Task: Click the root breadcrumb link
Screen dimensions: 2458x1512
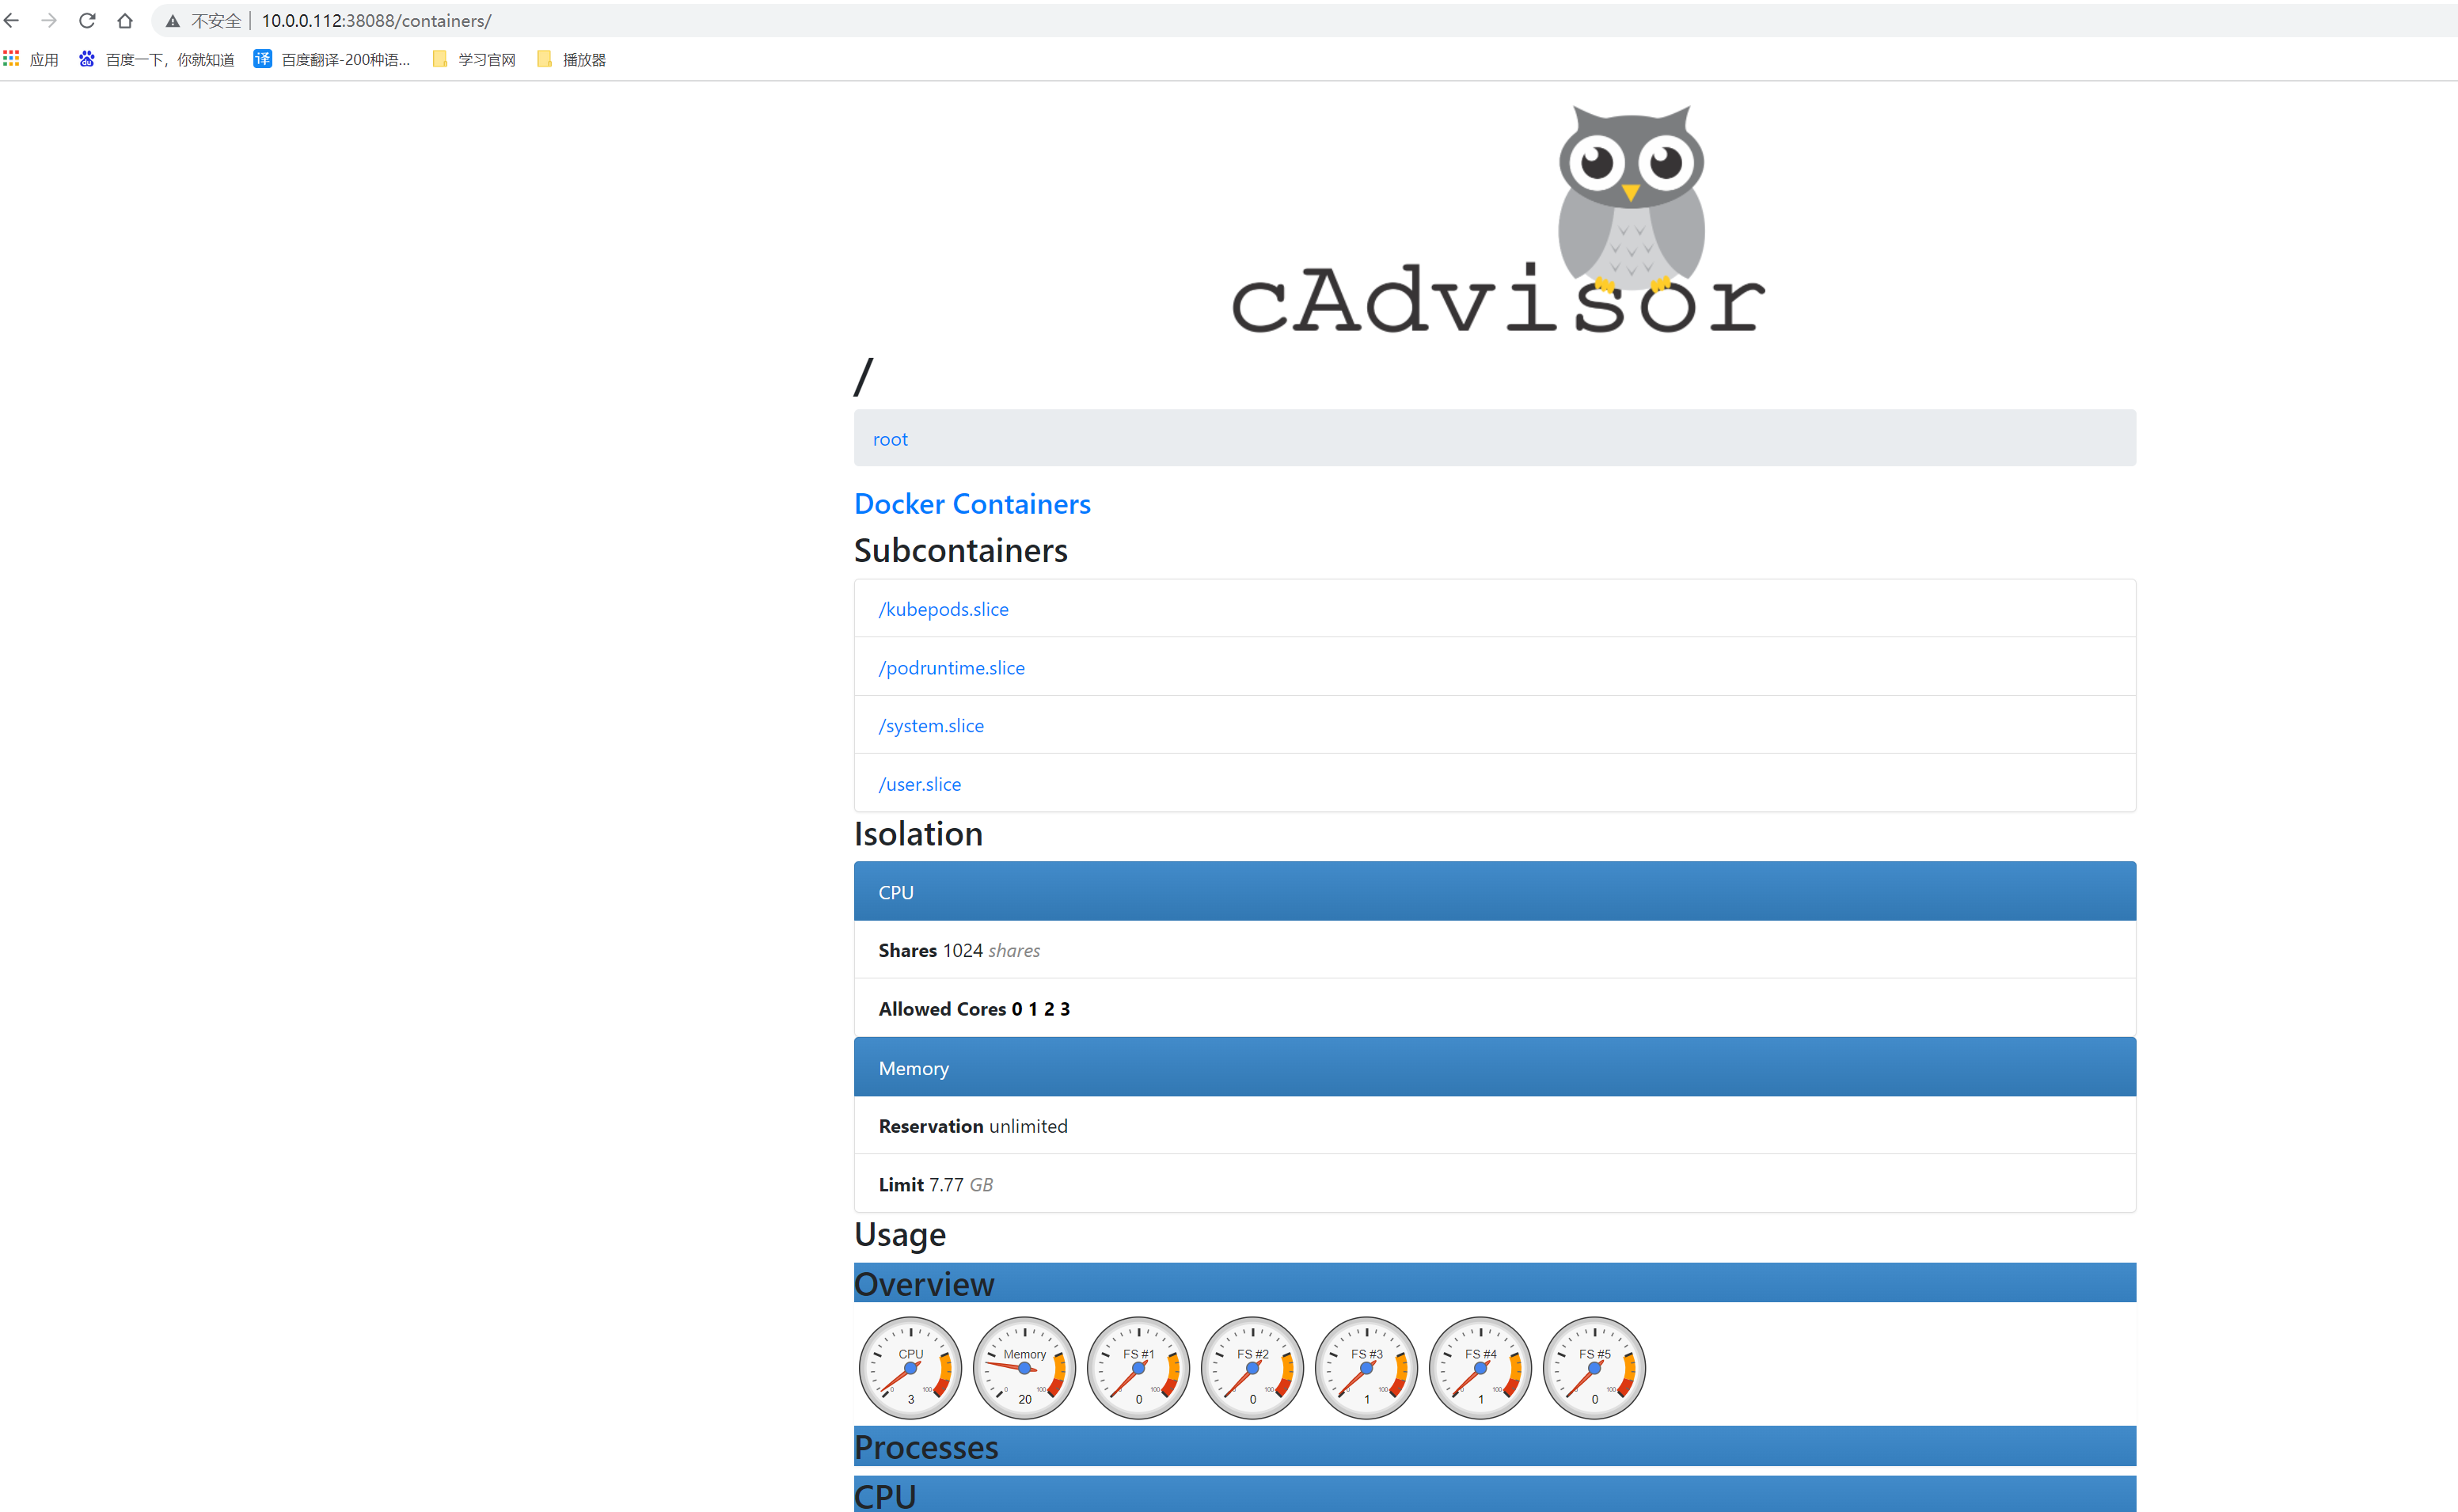Action: (890, 439)
